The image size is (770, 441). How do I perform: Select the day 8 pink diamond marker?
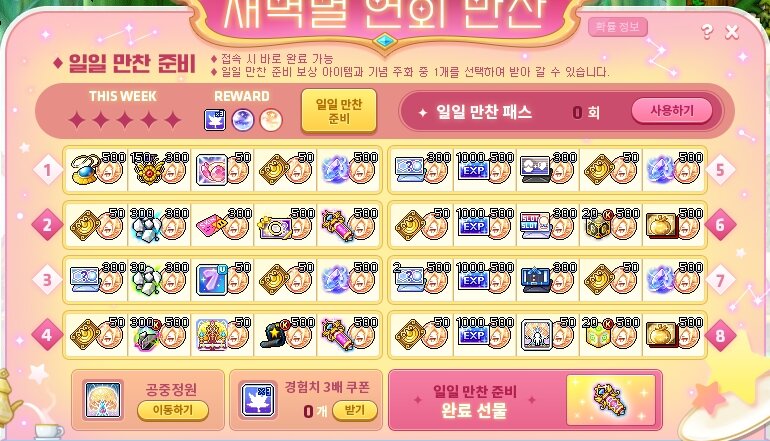720,336
